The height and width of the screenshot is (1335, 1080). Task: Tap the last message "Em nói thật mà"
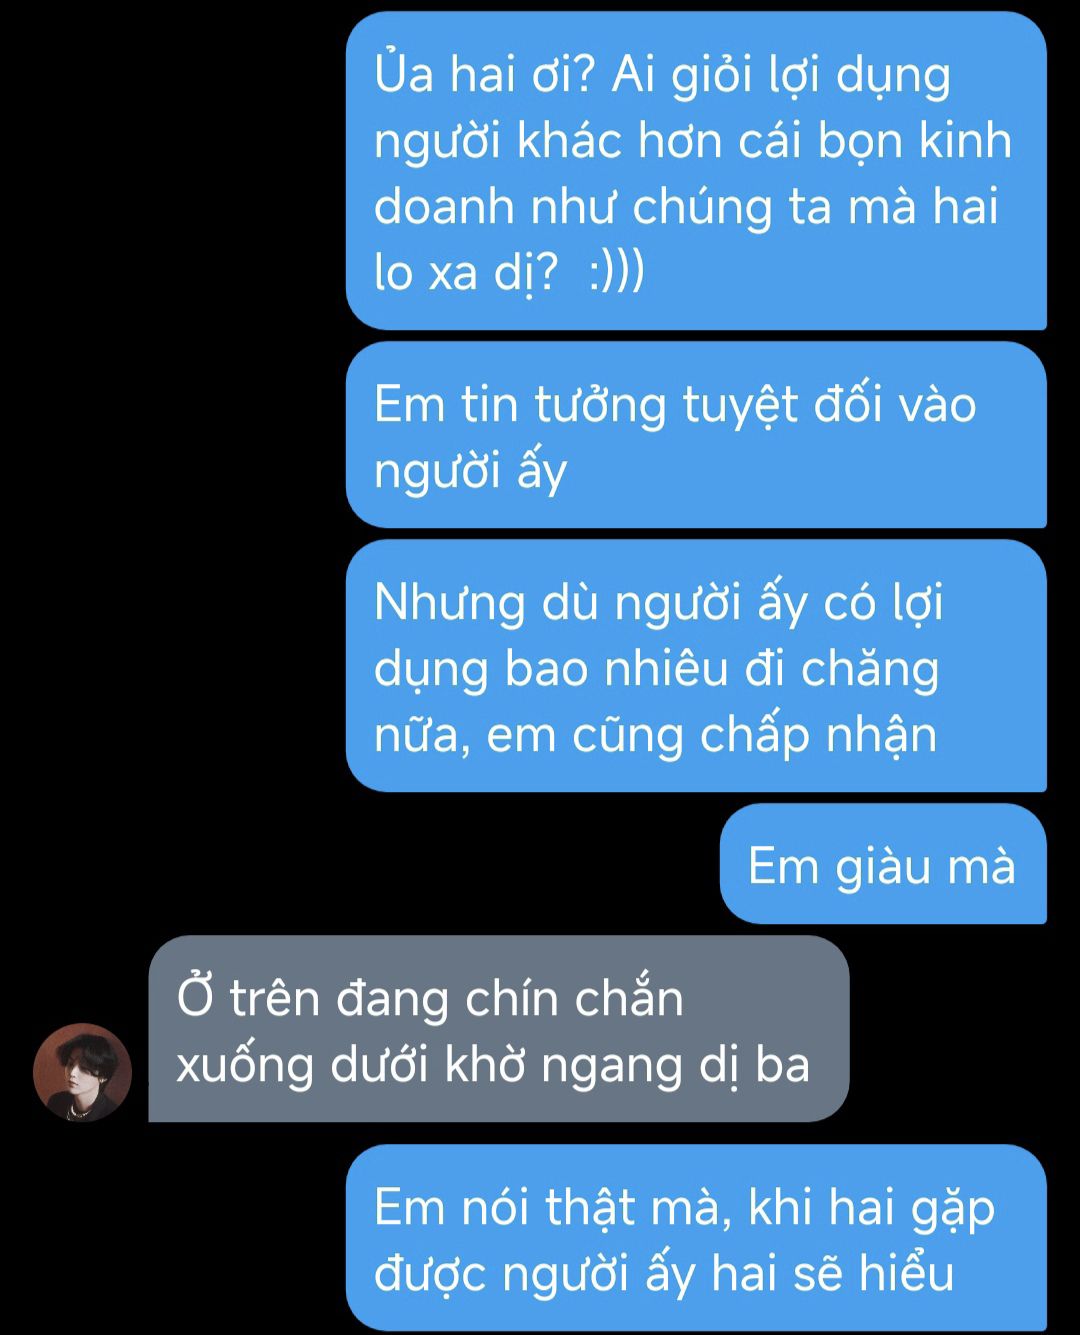[x=696, y=1238]
